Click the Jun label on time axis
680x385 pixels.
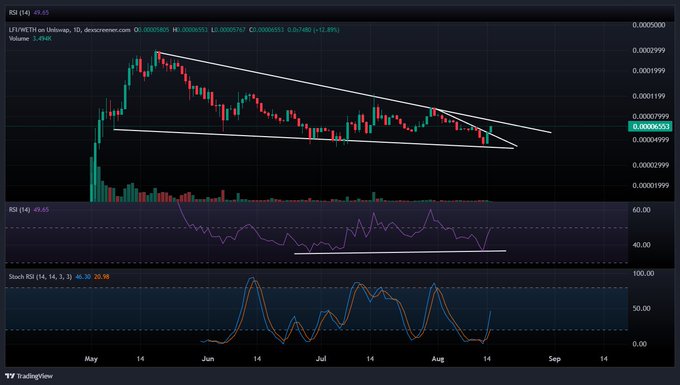[208, 359]
